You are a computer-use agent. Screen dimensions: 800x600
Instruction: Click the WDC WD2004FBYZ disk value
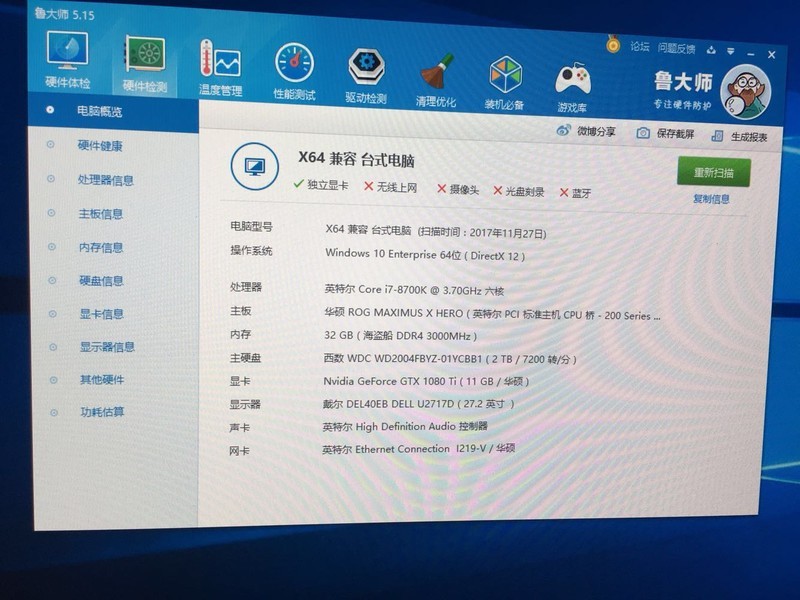[450, 359]
